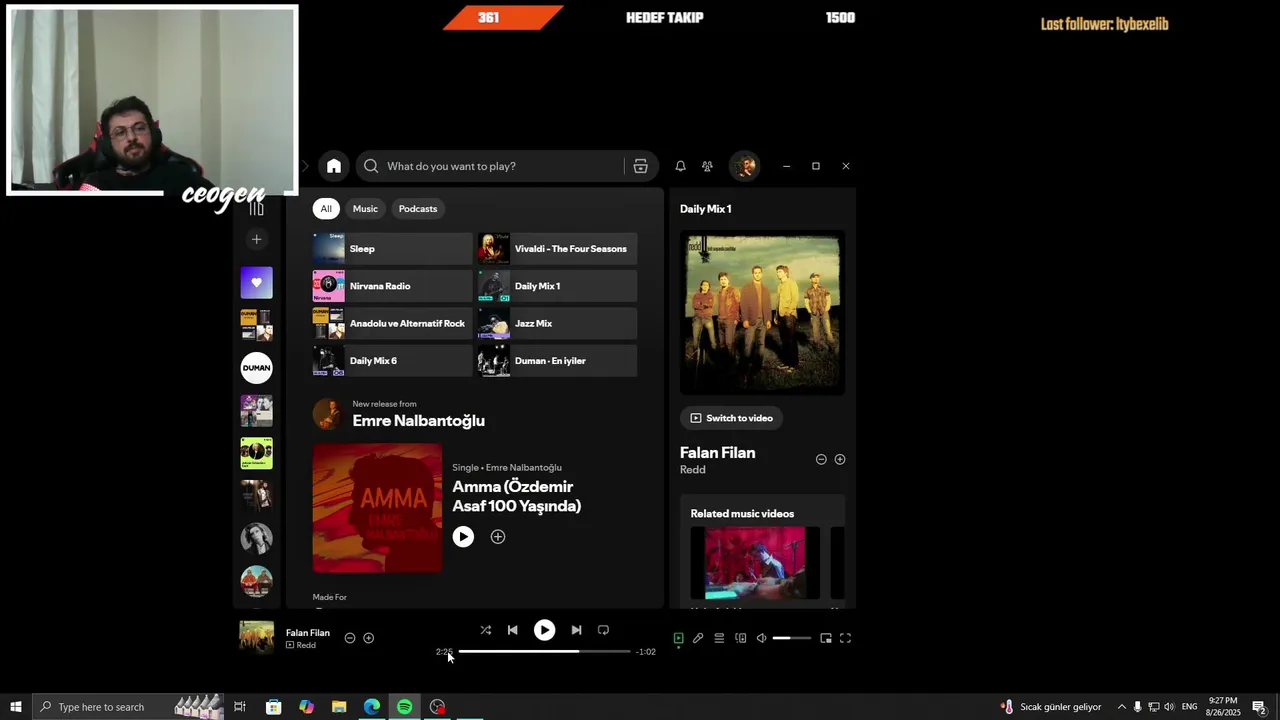Open the Sleep playlist tile
This screenshot has height=720, width=1280.
pos(392,249)
